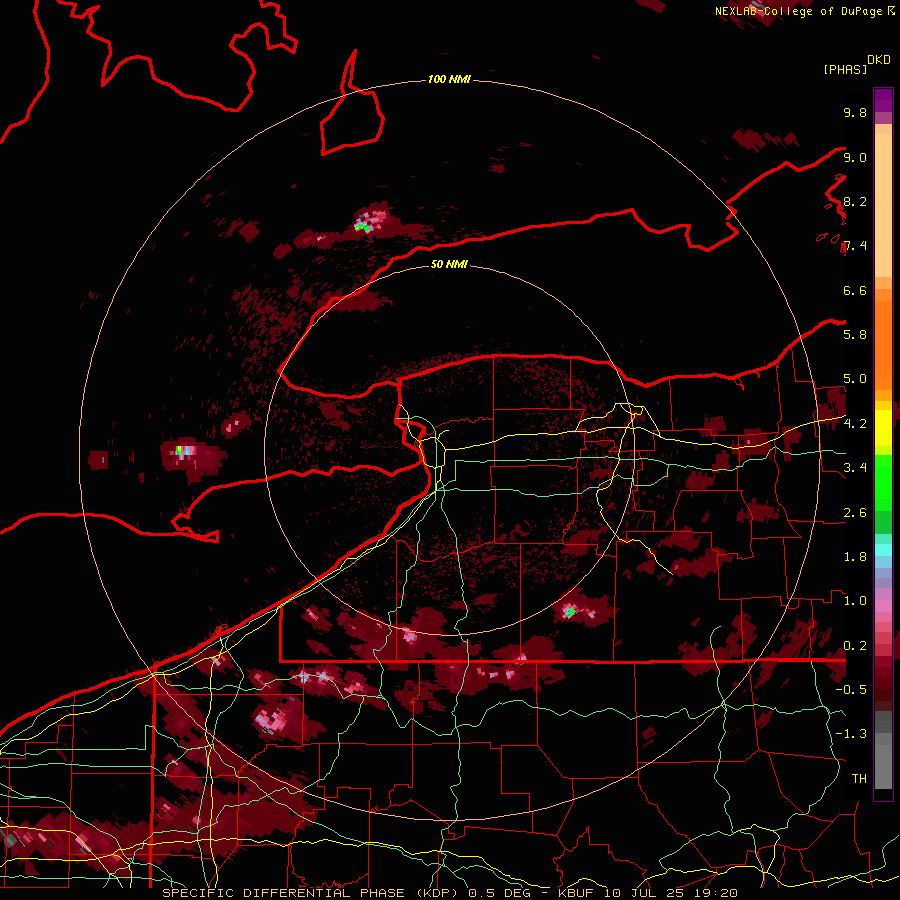Select the 1.0 value on the legend
The image size is (900, 900).
coord(855,600)
